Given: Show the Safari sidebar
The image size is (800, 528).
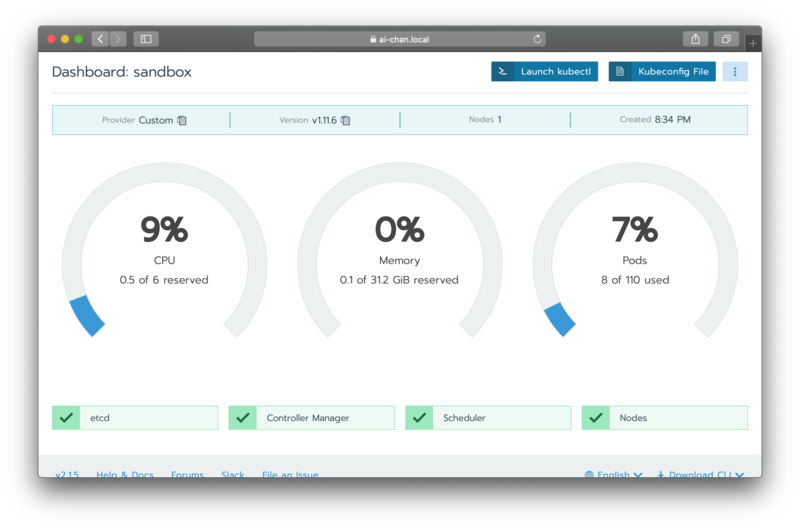Looking at the screenshot, I should [x=146, y=39].
